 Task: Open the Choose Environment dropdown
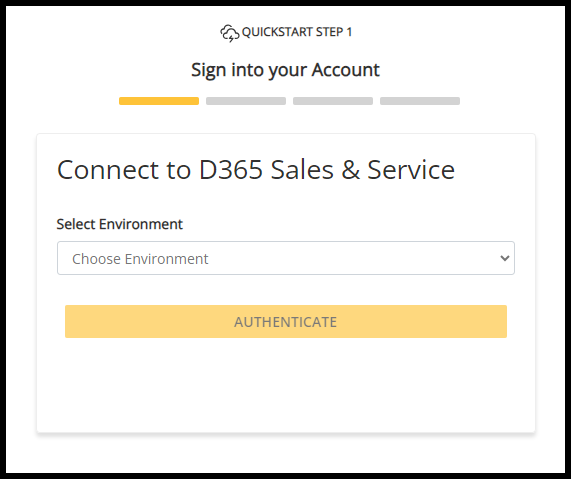click(x=286, y=258)
